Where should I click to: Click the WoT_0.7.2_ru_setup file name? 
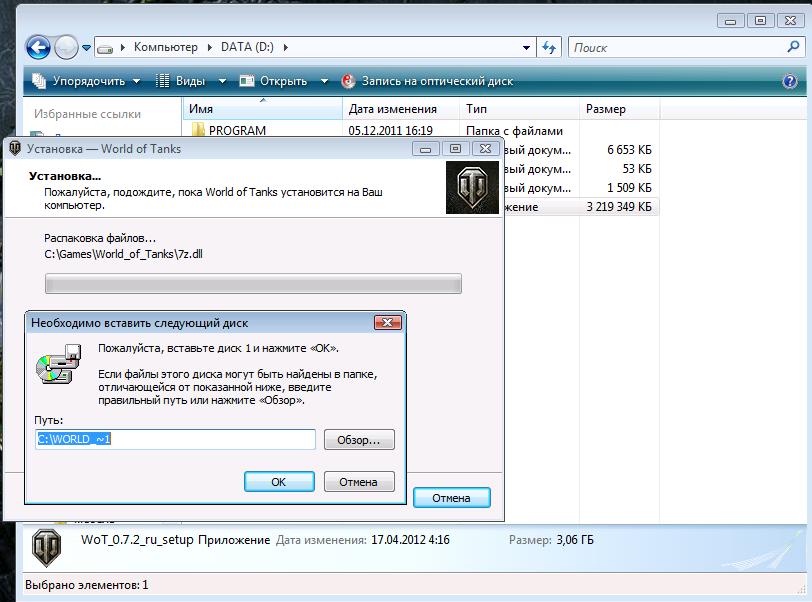click(x=137, y=540)
